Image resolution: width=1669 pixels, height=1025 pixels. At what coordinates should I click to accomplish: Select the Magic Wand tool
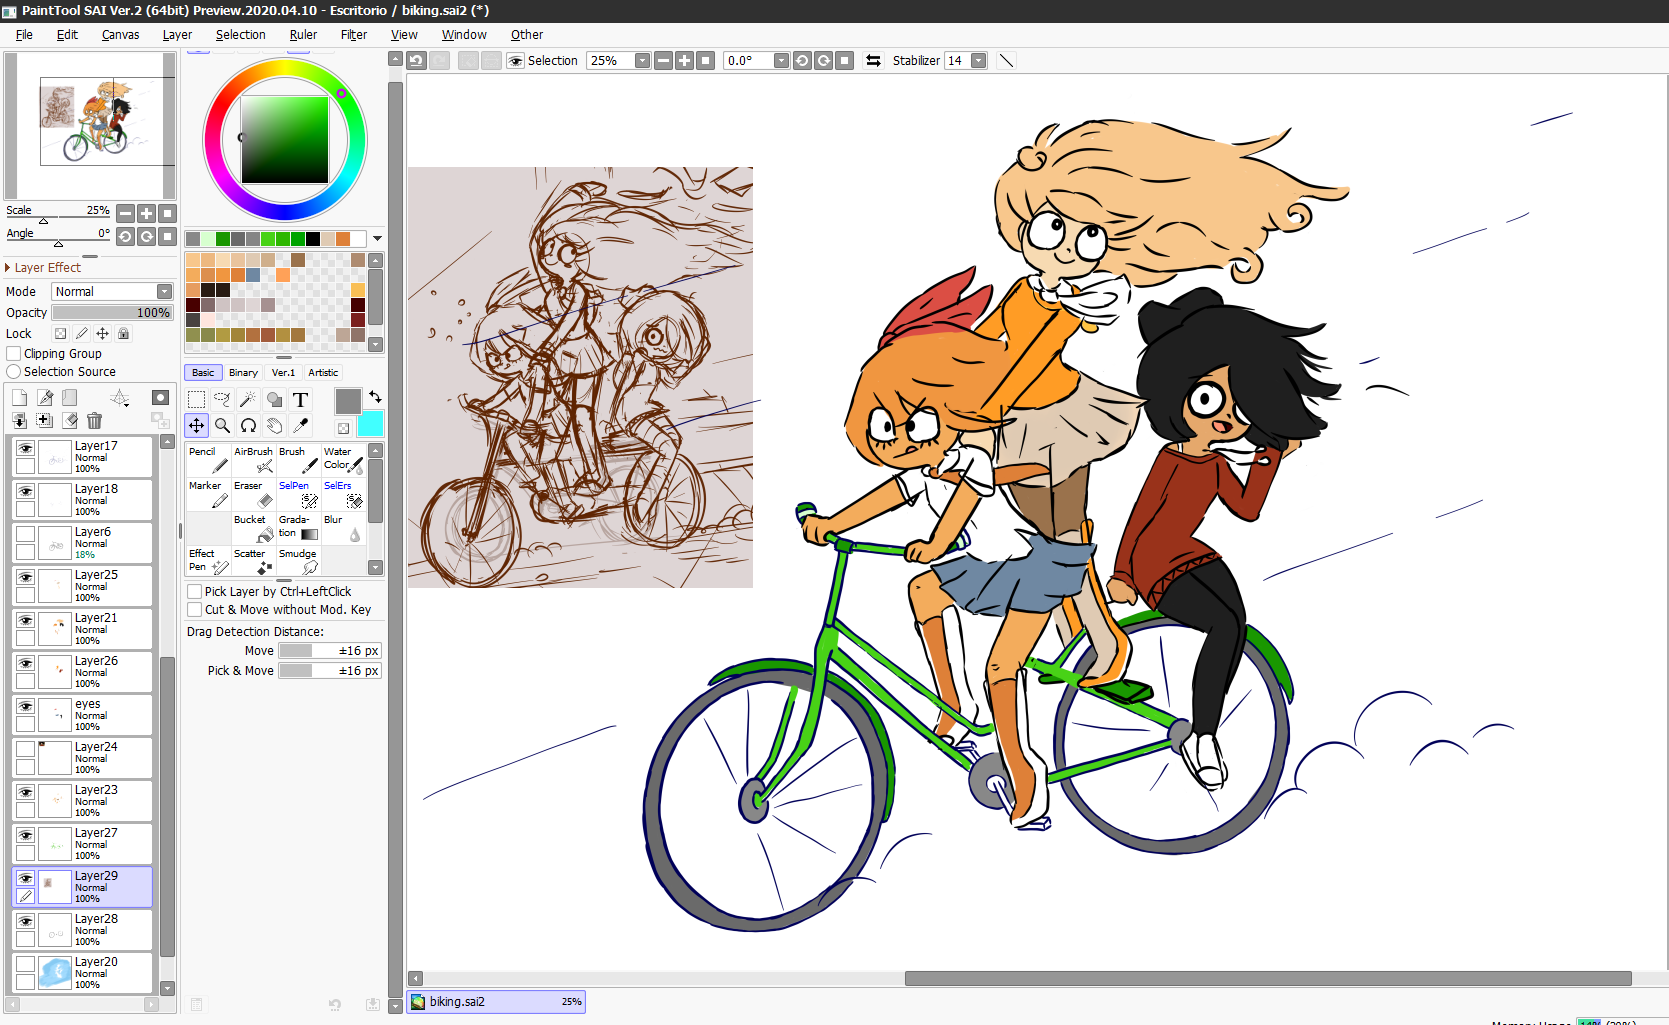pos(248,399)
